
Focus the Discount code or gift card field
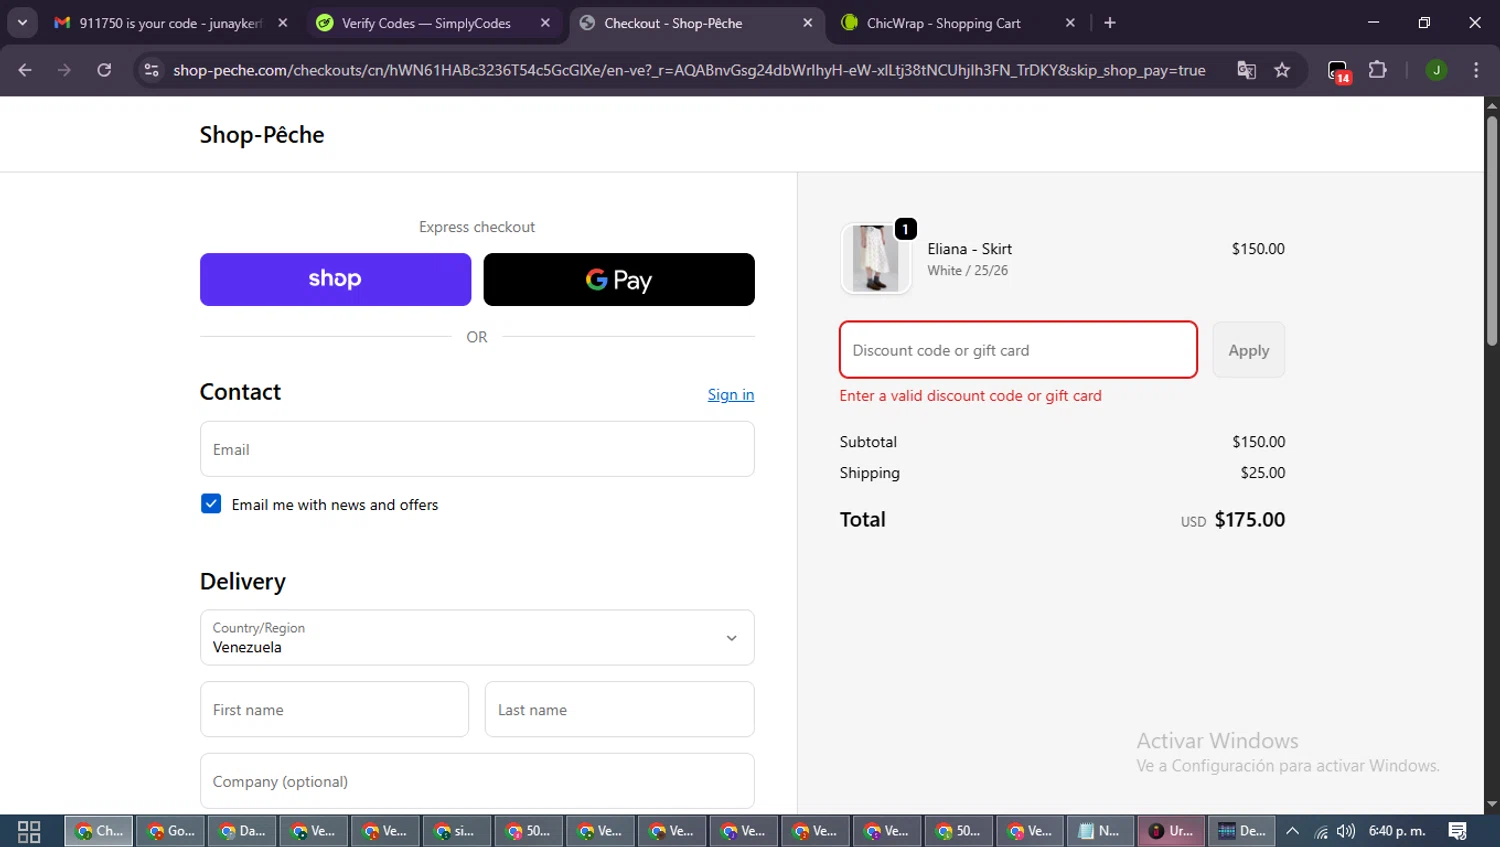[x=1018, y=350]
